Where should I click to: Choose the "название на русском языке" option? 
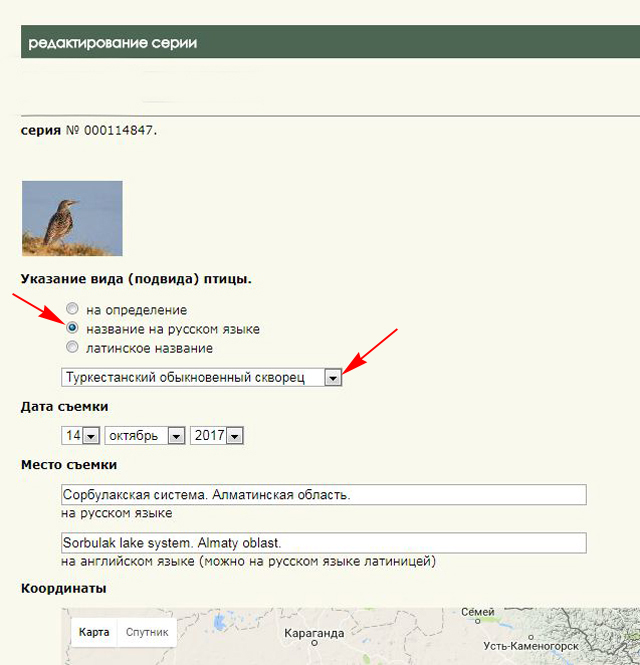click(x=72, y=328)
